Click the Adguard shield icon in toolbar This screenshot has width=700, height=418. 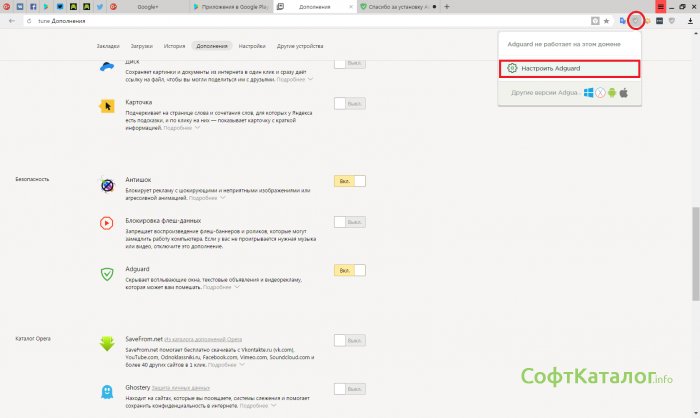click(x=635, y=20)
